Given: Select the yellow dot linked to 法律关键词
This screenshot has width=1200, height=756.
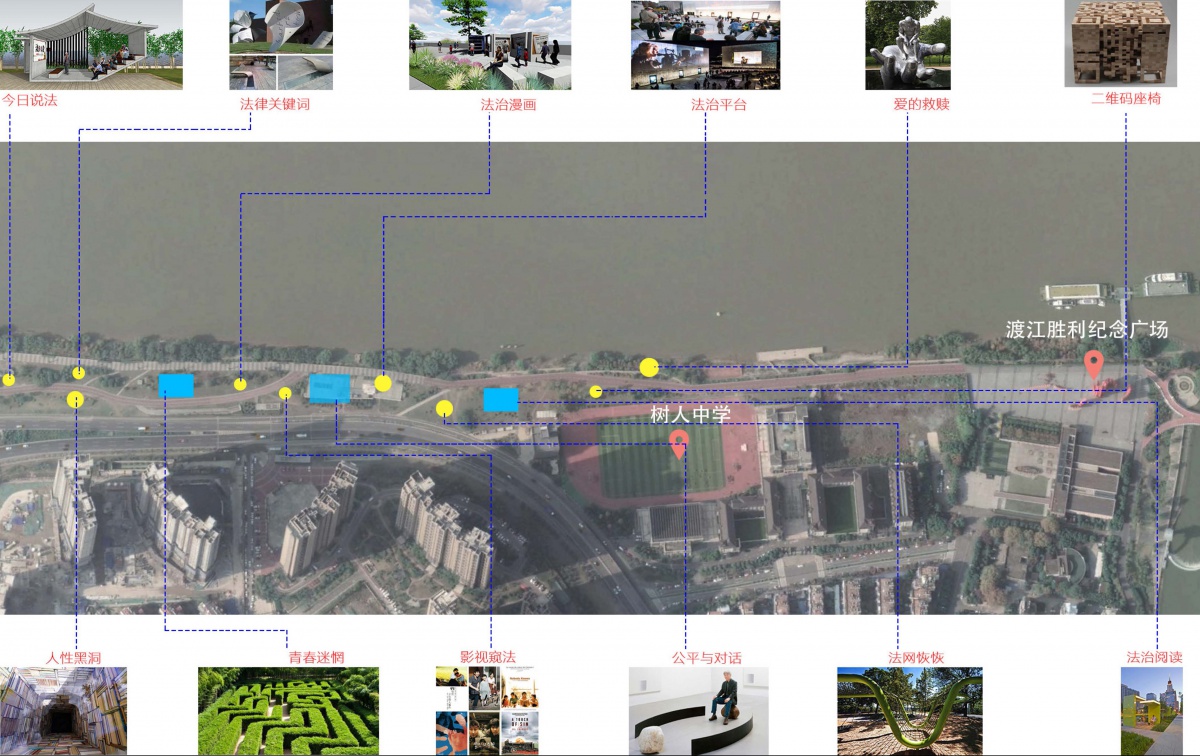Looking at the screenshot, I should 78,373.
